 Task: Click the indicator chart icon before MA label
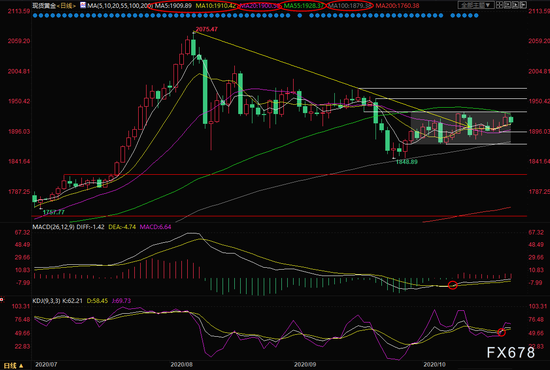82,5
